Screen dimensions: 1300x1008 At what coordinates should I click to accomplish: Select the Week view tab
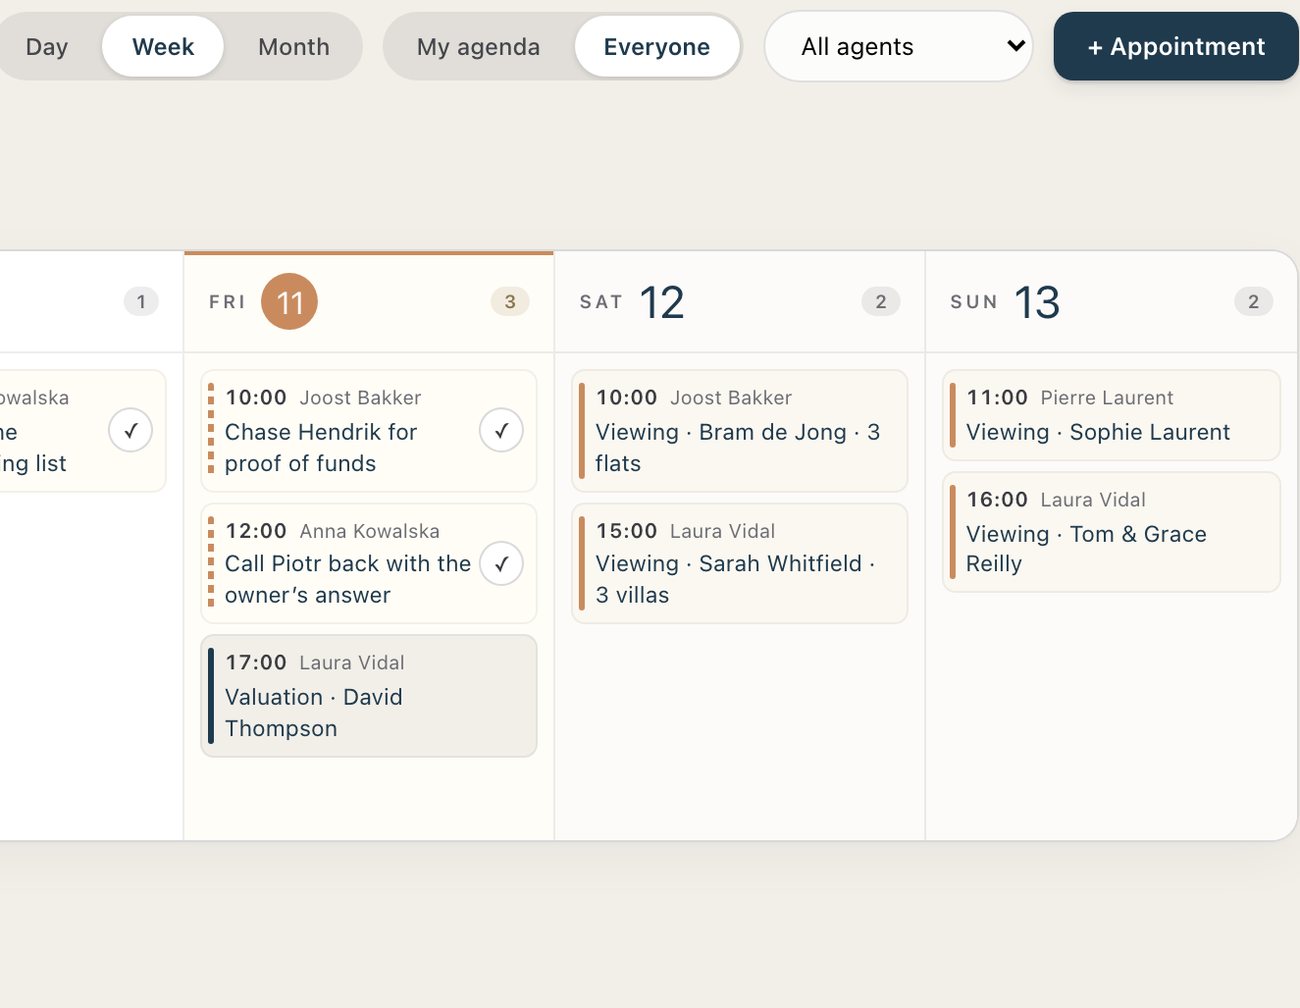pyautogui.click(x=163, y=47)
